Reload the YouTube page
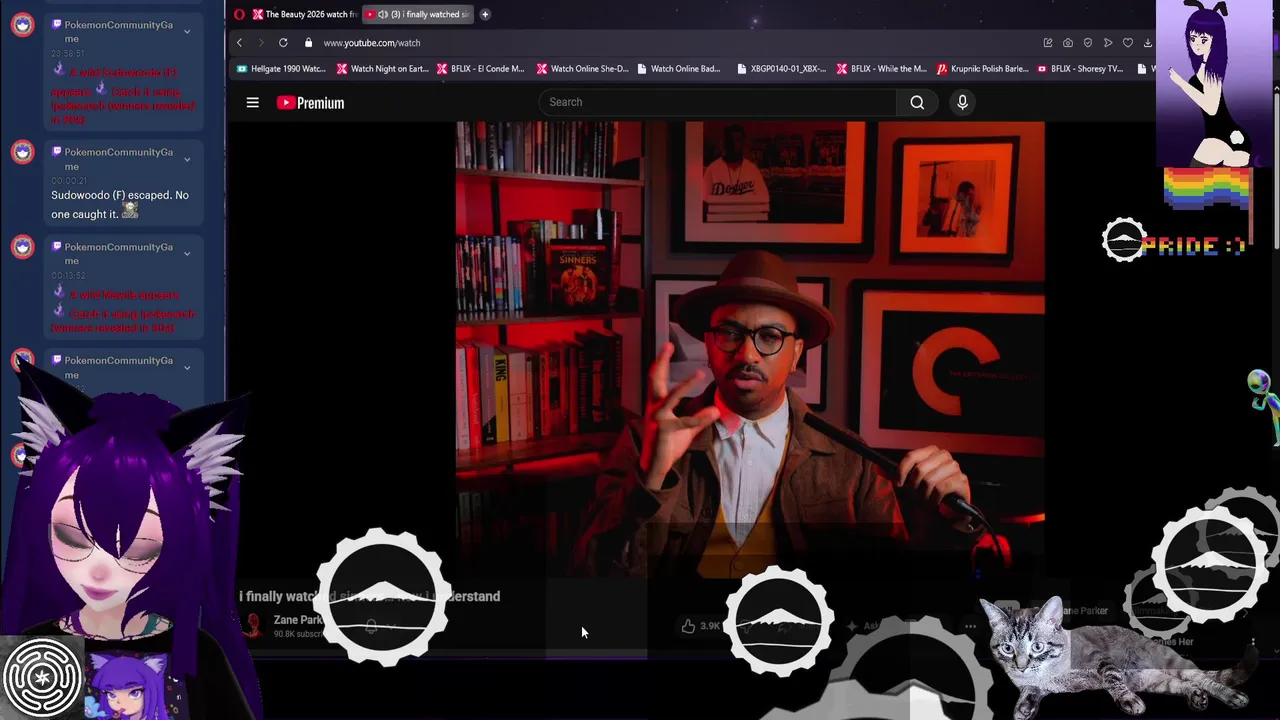 pyautogui.click(x=283, y=43)
